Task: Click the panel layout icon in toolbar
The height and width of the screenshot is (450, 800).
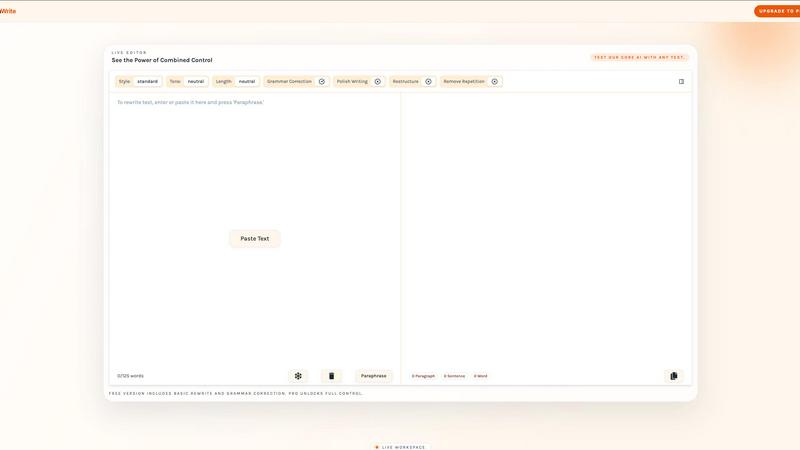Action: pos(681,82)
